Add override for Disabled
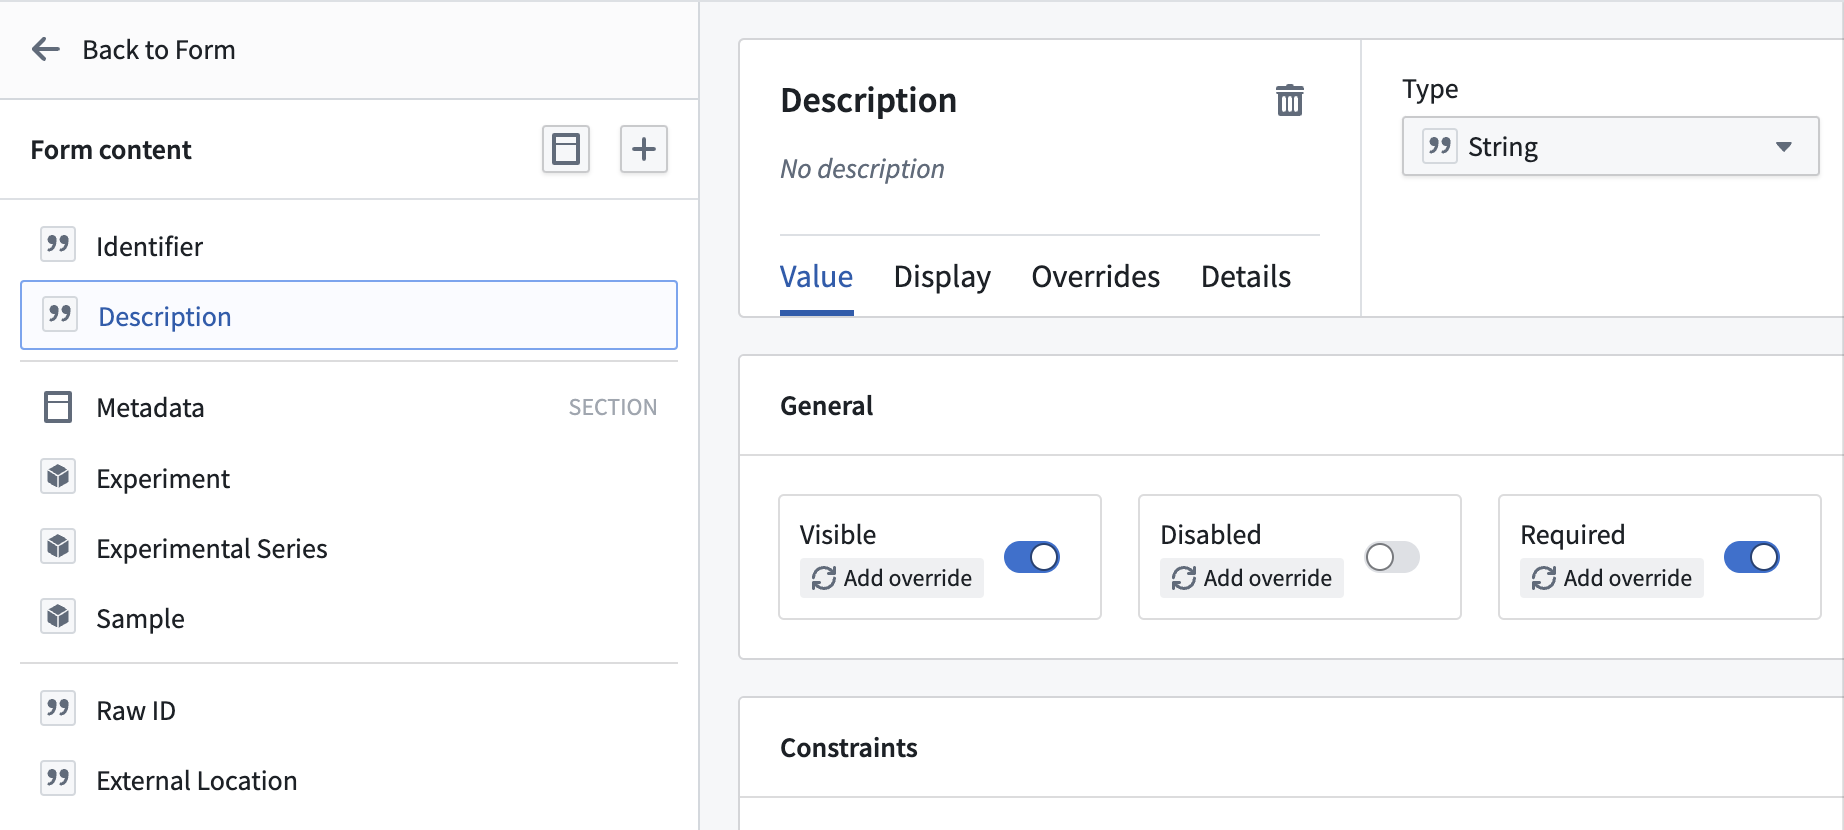1844x830 pixels. [1252, 578]
